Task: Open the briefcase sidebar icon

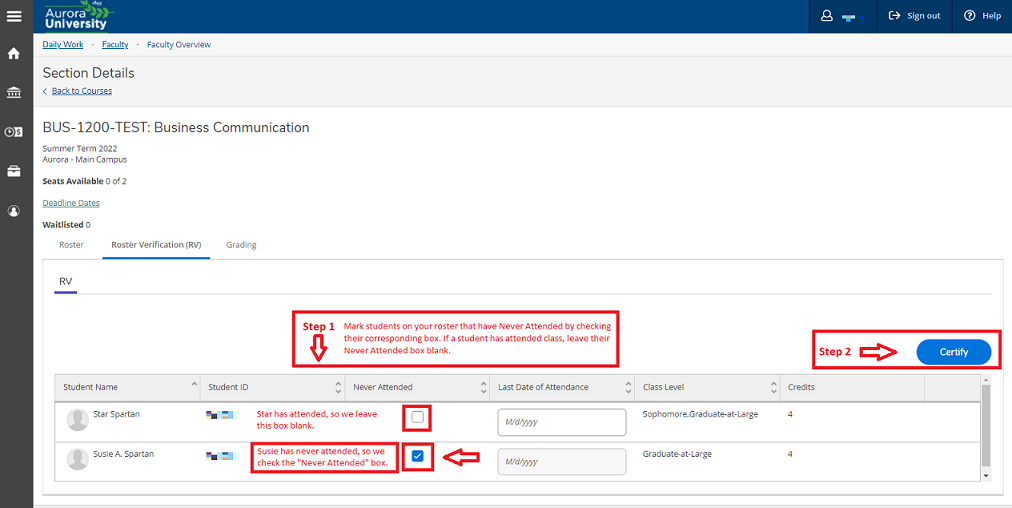Action: tap(14, 171)
